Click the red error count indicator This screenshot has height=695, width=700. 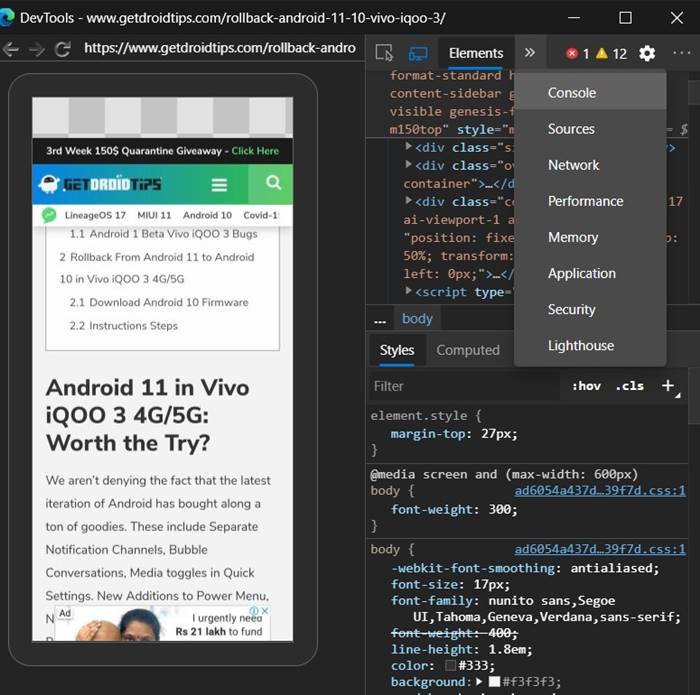coord(577,54)
